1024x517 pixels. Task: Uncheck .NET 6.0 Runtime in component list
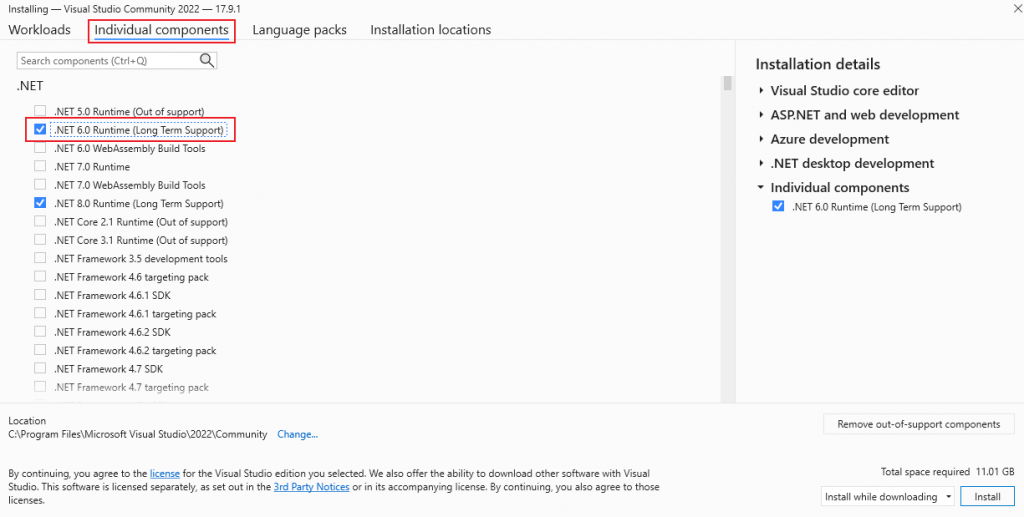point(40,130)
